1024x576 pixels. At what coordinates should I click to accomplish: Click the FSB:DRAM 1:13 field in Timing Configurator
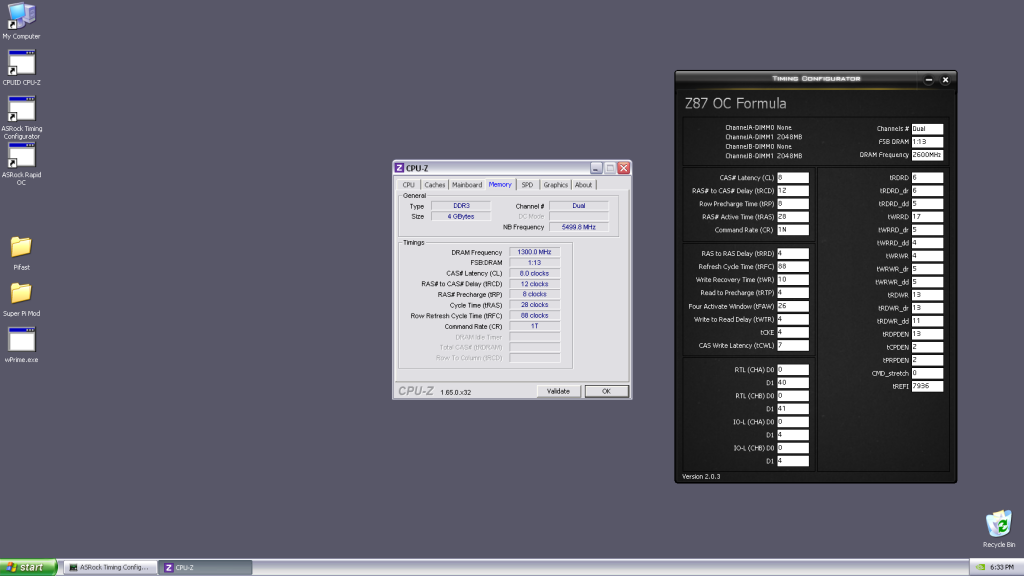(x=927, y=142)
